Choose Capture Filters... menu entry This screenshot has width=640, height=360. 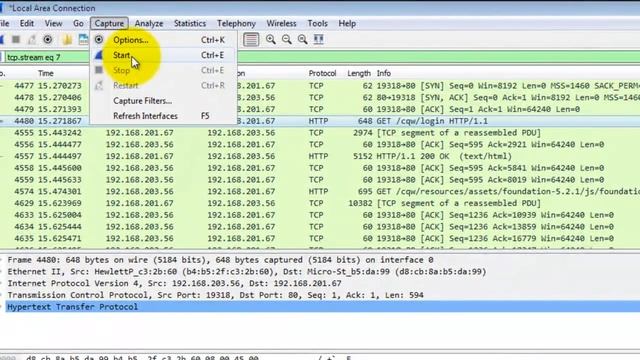point(163,101)
